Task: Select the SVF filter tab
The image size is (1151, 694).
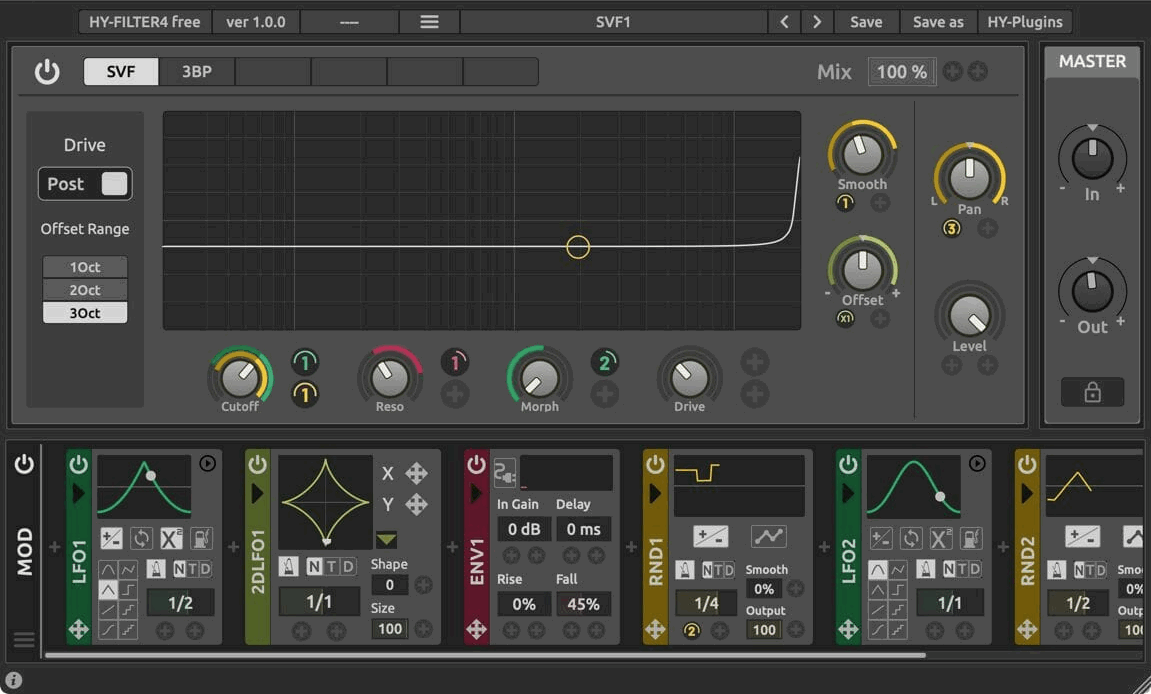Action: (x=121, y=72)
